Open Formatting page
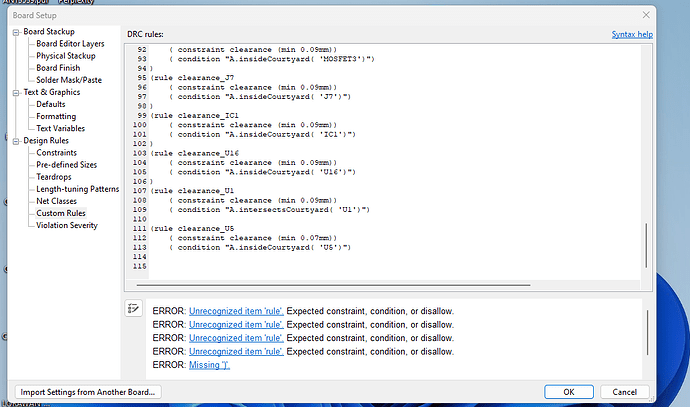690x407 pixels. [56, 116]
